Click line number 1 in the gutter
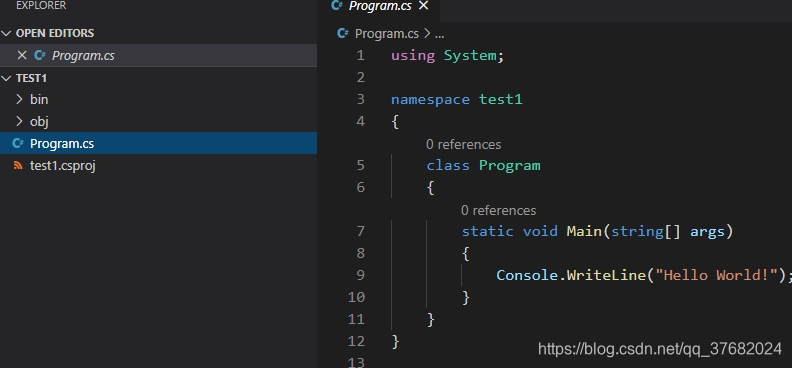Viewport: 792px width, 368px height. [x=360, y=56]
